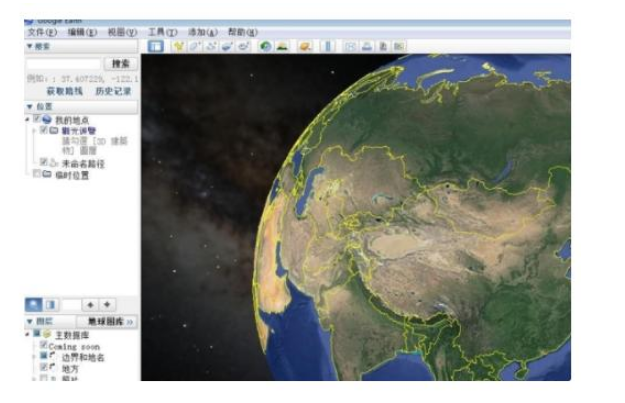625x403 pixels.
Task: Show historical imagery with the clock icon
Action: [x=265, y=46]
